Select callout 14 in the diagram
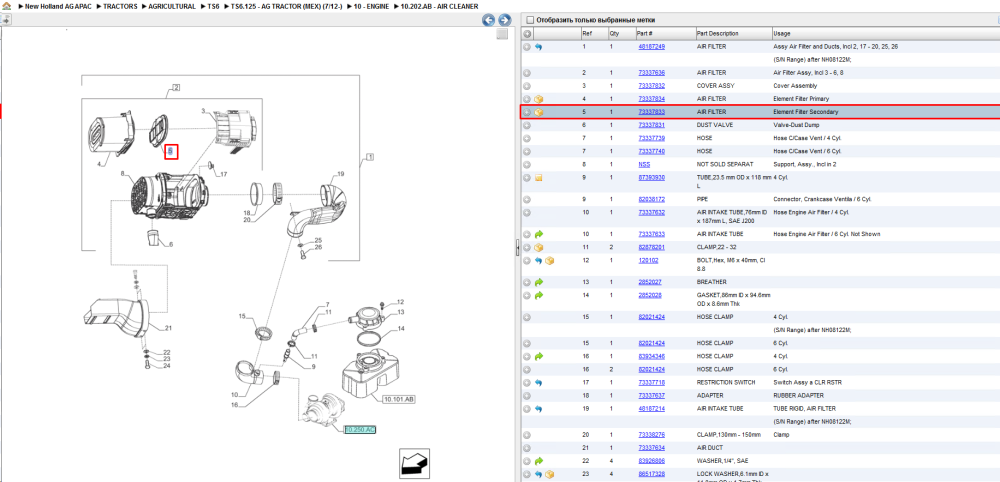 (401, 329)
